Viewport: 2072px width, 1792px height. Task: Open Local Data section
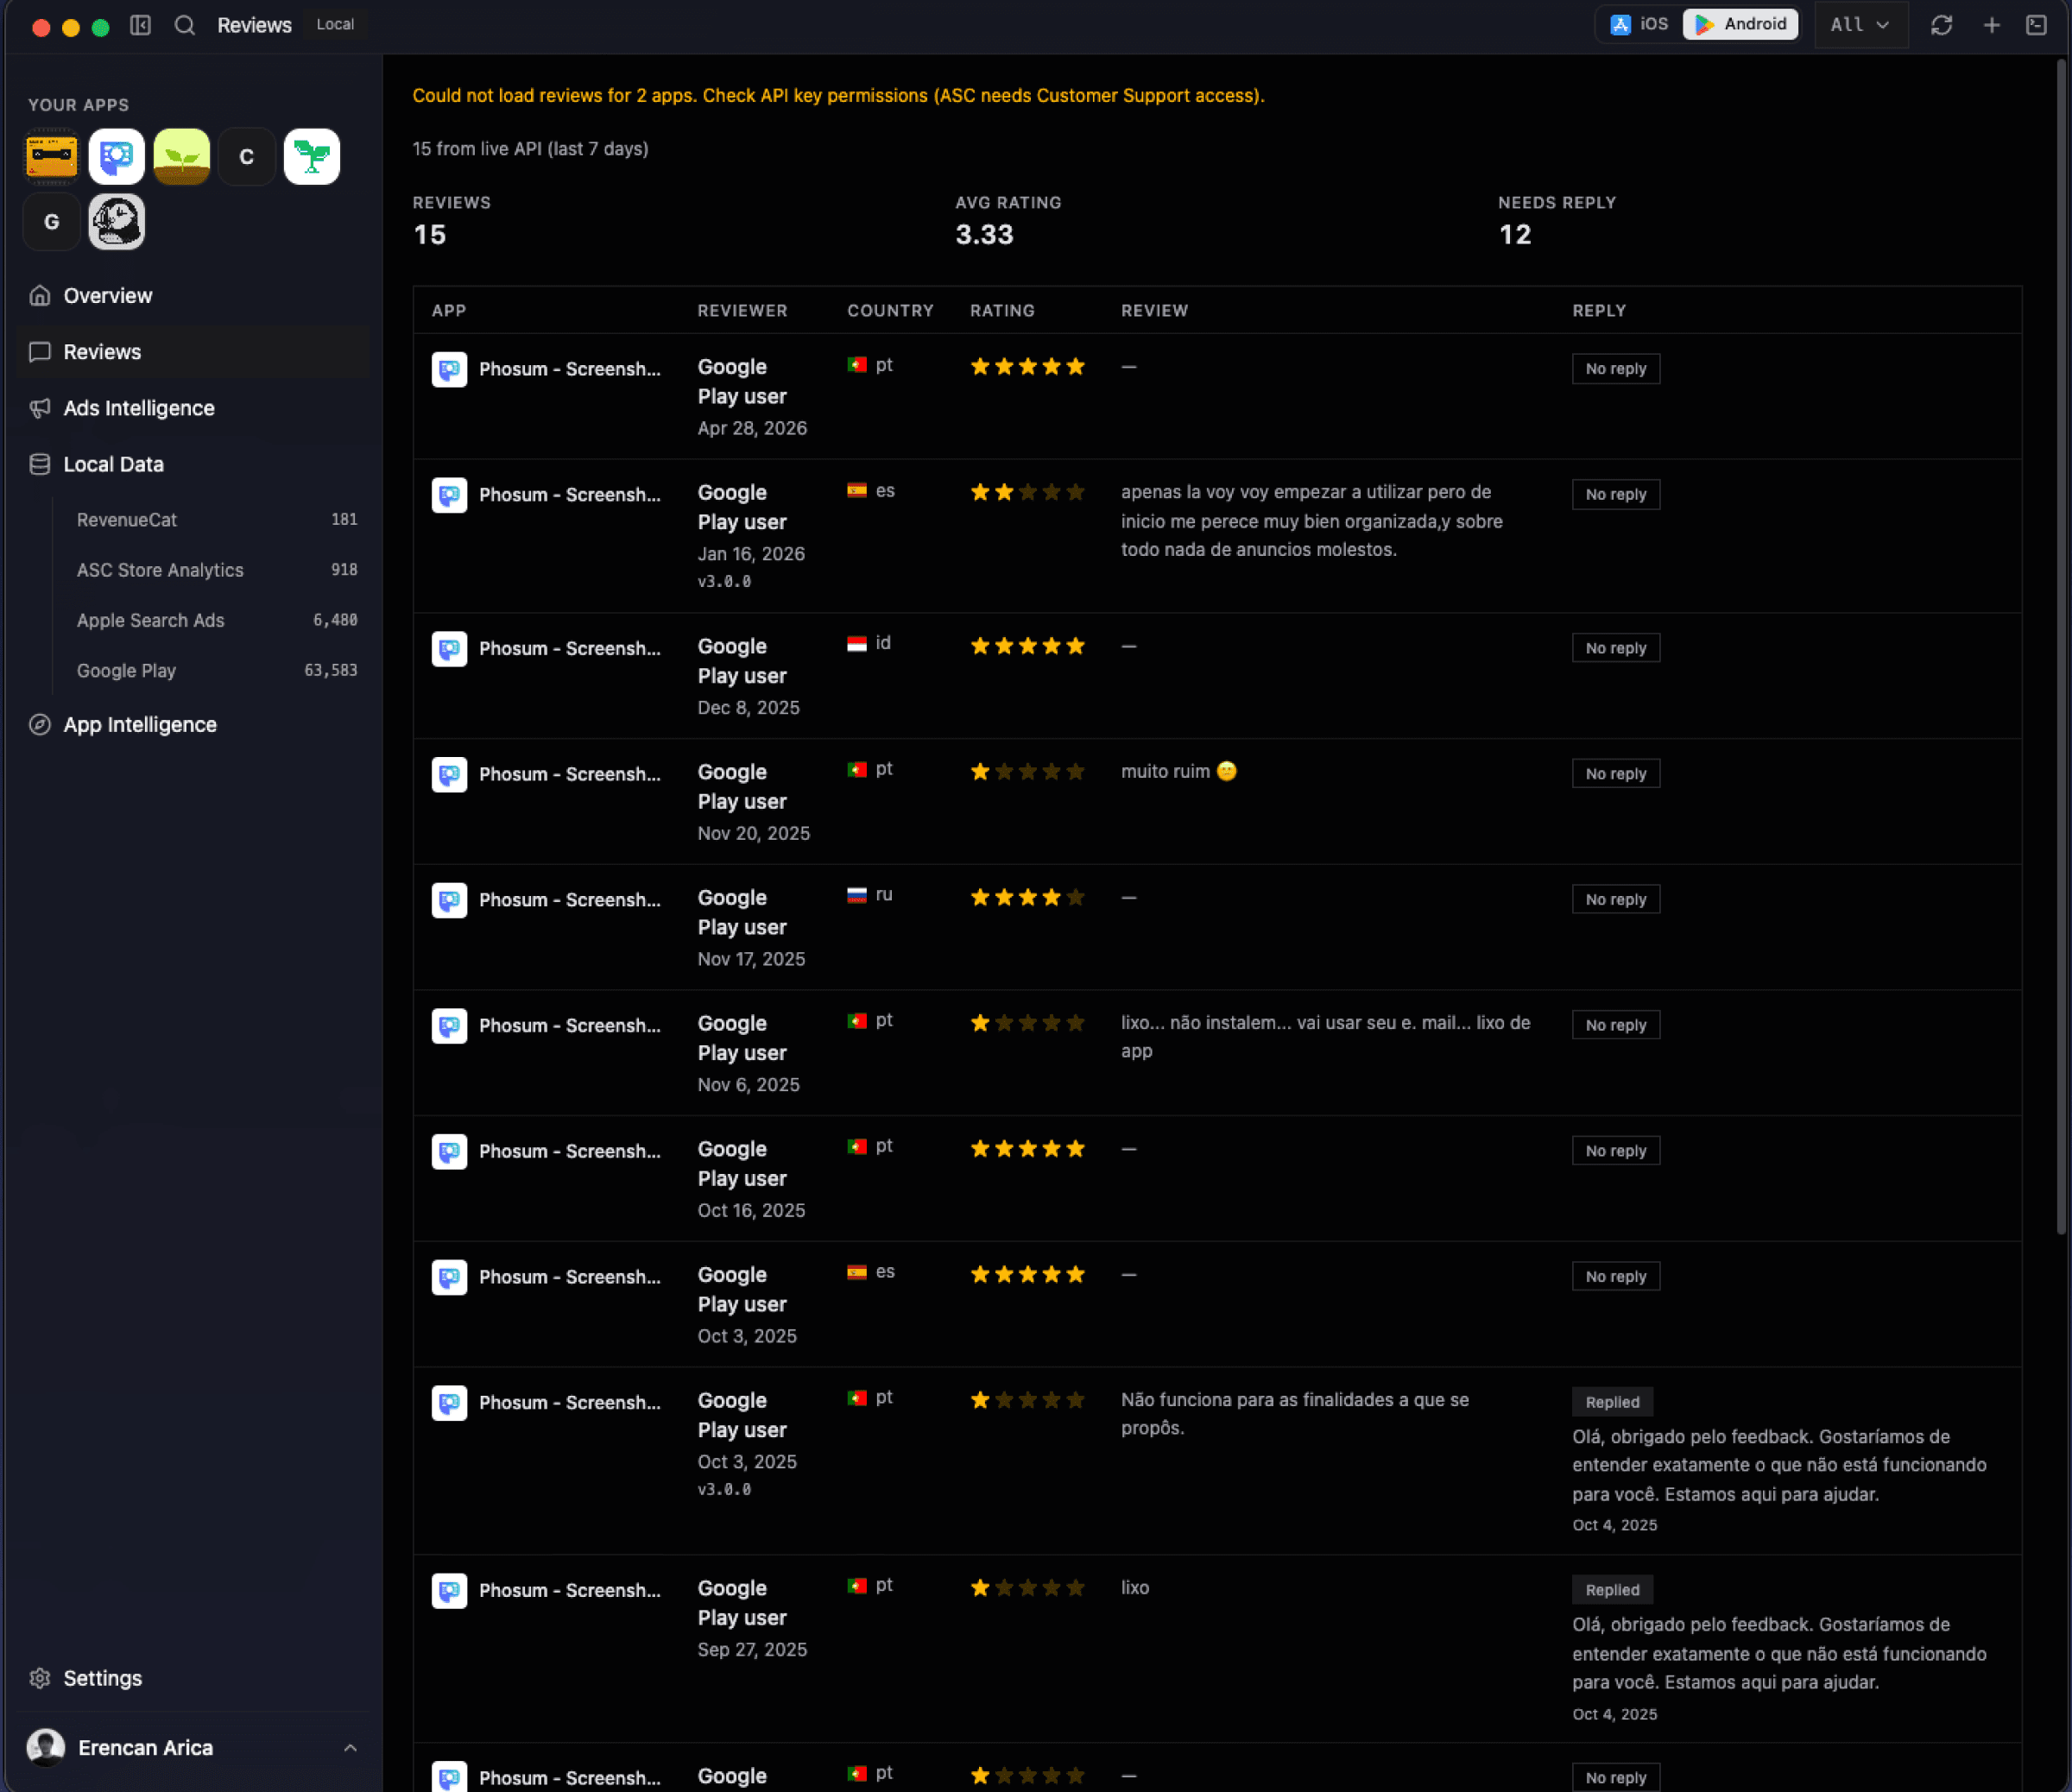[193, 464]
